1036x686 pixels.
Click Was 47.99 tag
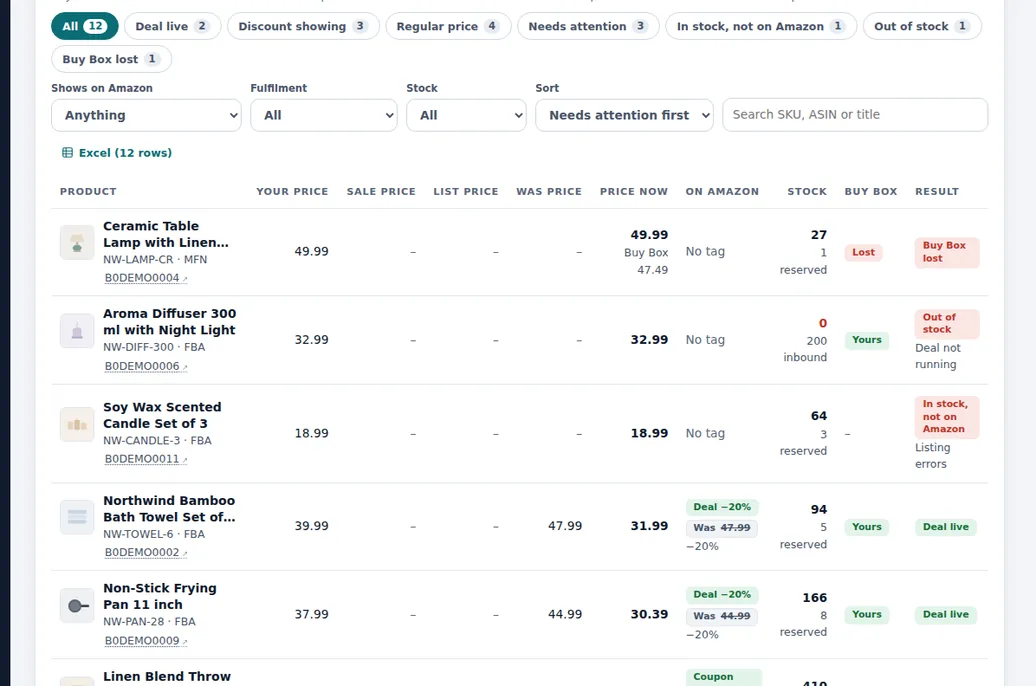[x=722, y=527]
